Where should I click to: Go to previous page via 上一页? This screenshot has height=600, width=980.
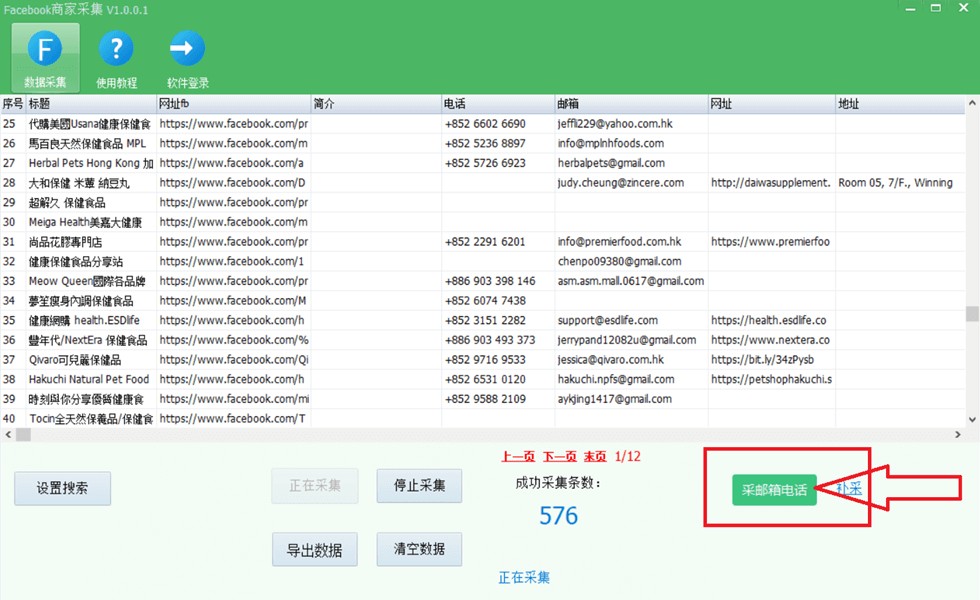click(x=518, y=456)
